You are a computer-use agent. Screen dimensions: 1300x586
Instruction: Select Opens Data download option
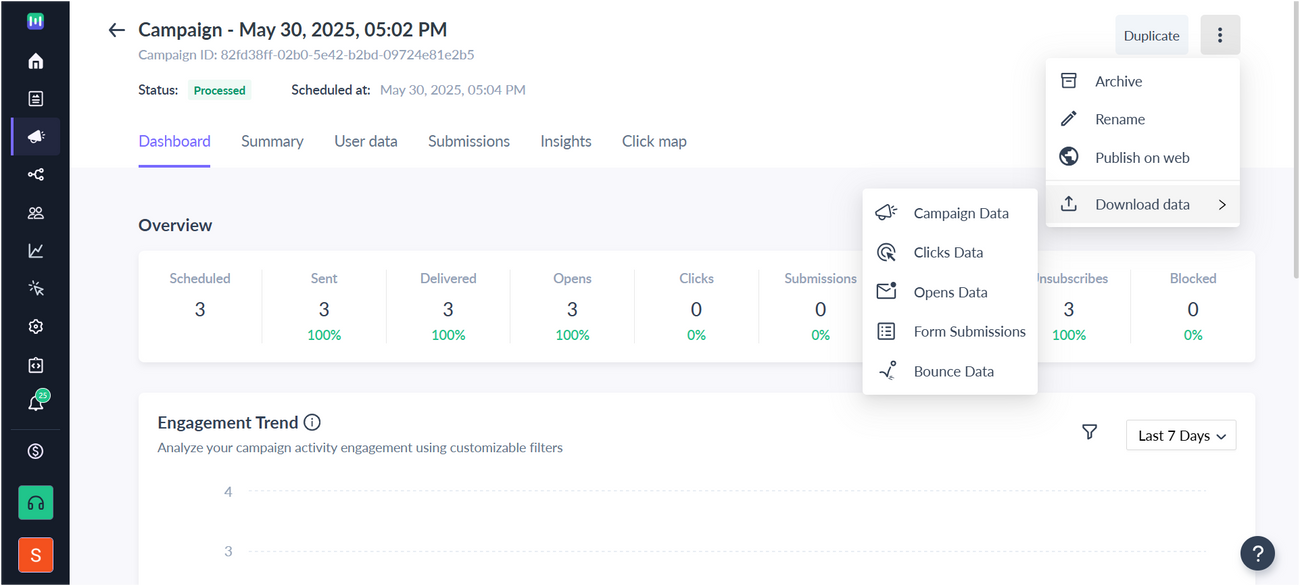(x=950, y=292)
